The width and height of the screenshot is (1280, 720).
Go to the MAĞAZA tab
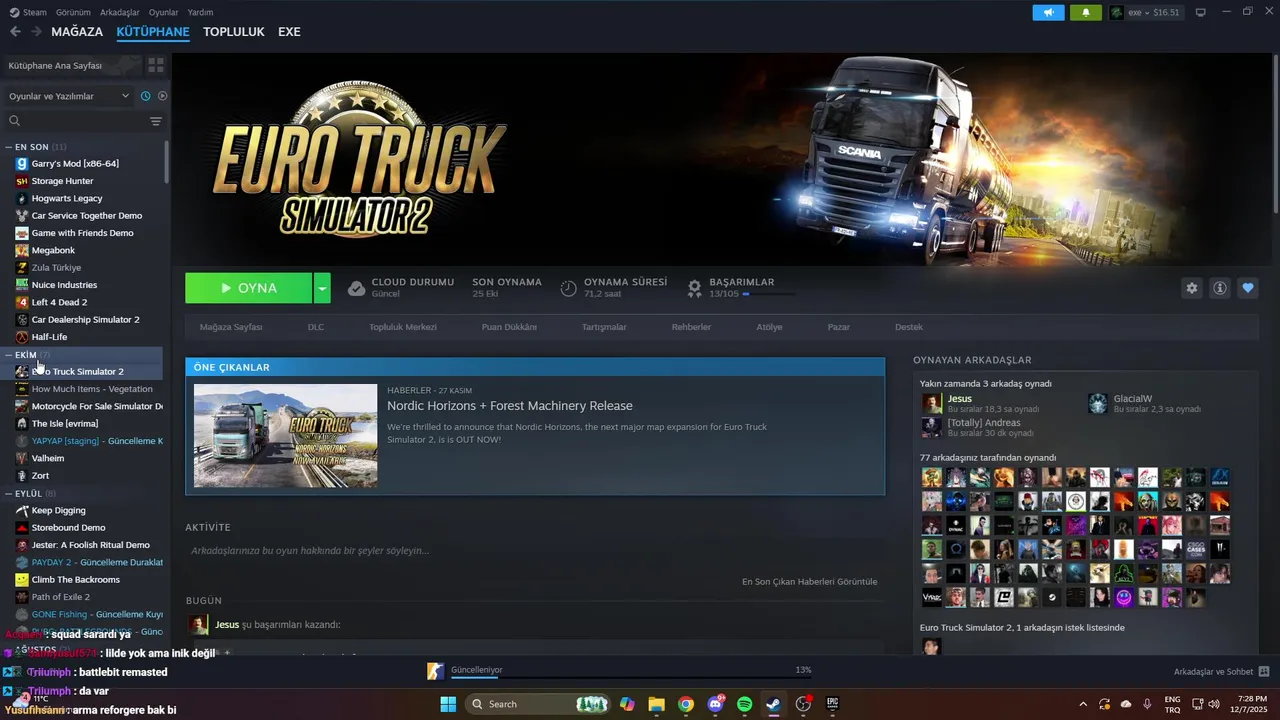pyautogui.click(x=77, y=32)
